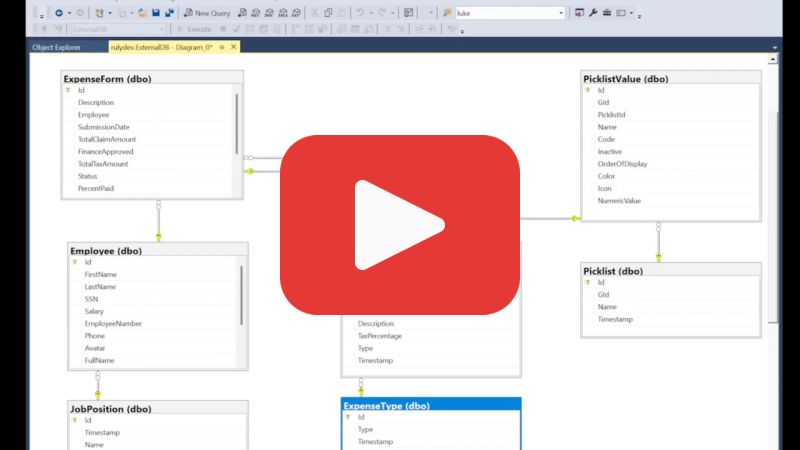Open Properties with the wrench icon
This screenshot has width=800, height=450.
click(593, 13)
